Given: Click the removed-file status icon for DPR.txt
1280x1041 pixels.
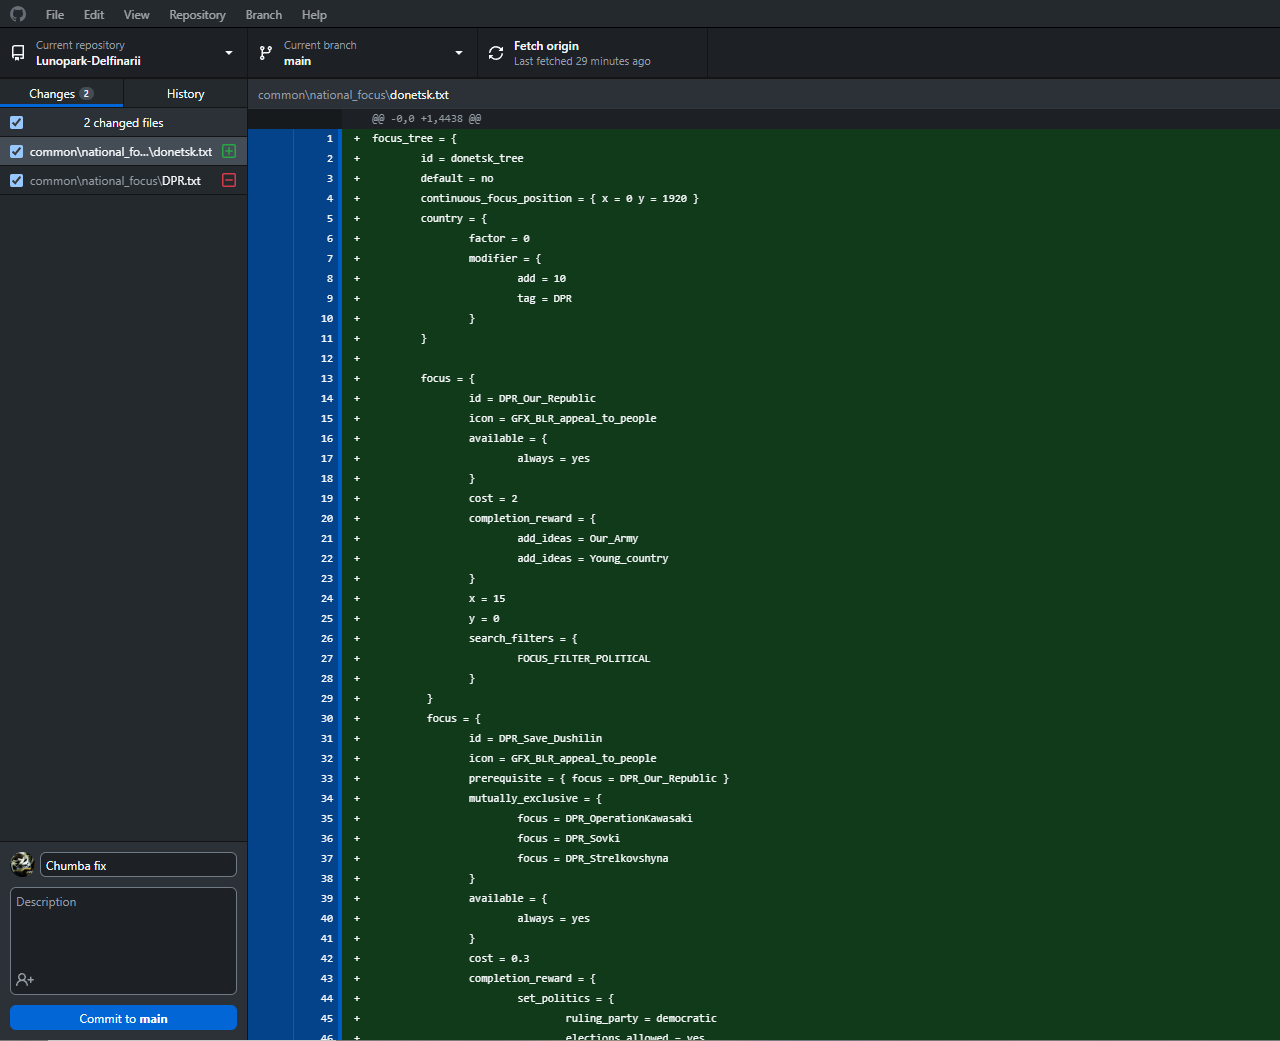Looking at the screenshot, I should (229, 181).
